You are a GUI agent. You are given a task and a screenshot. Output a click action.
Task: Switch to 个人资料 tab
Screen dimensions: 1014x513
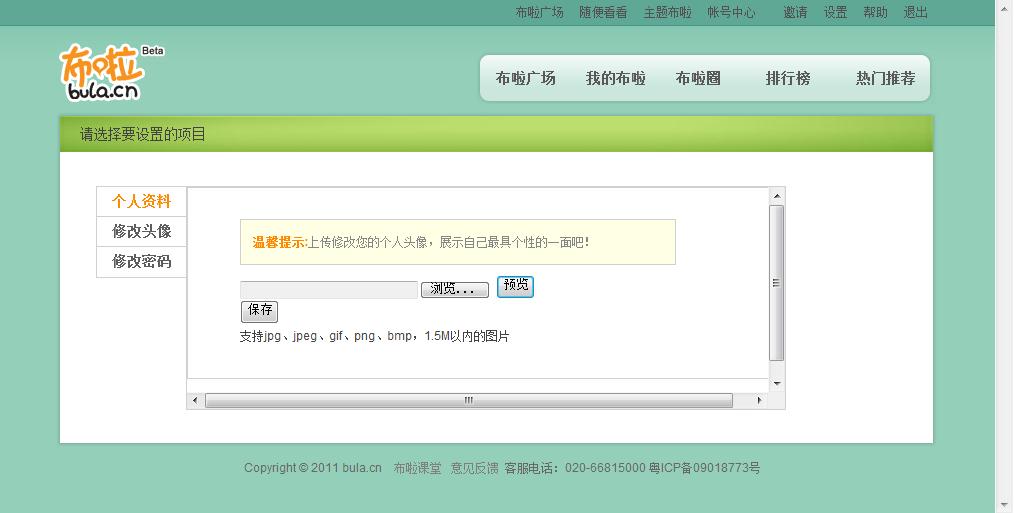(142, 201)
